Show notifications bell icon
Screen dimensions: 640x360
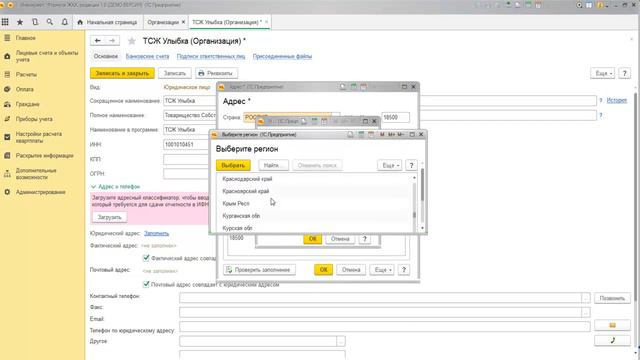click(x=64, y=22)
